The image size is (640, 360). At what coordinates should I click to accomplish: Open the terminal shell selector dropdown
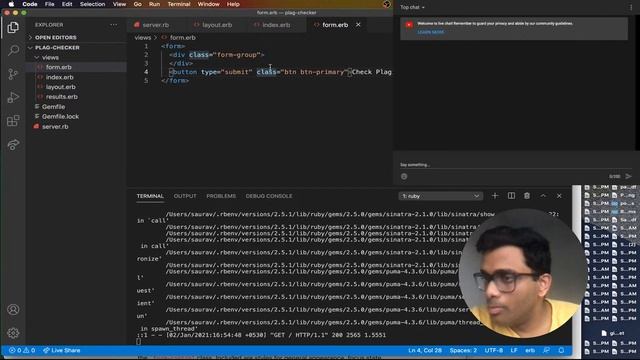pyautogui.click(x=440, y=196)
